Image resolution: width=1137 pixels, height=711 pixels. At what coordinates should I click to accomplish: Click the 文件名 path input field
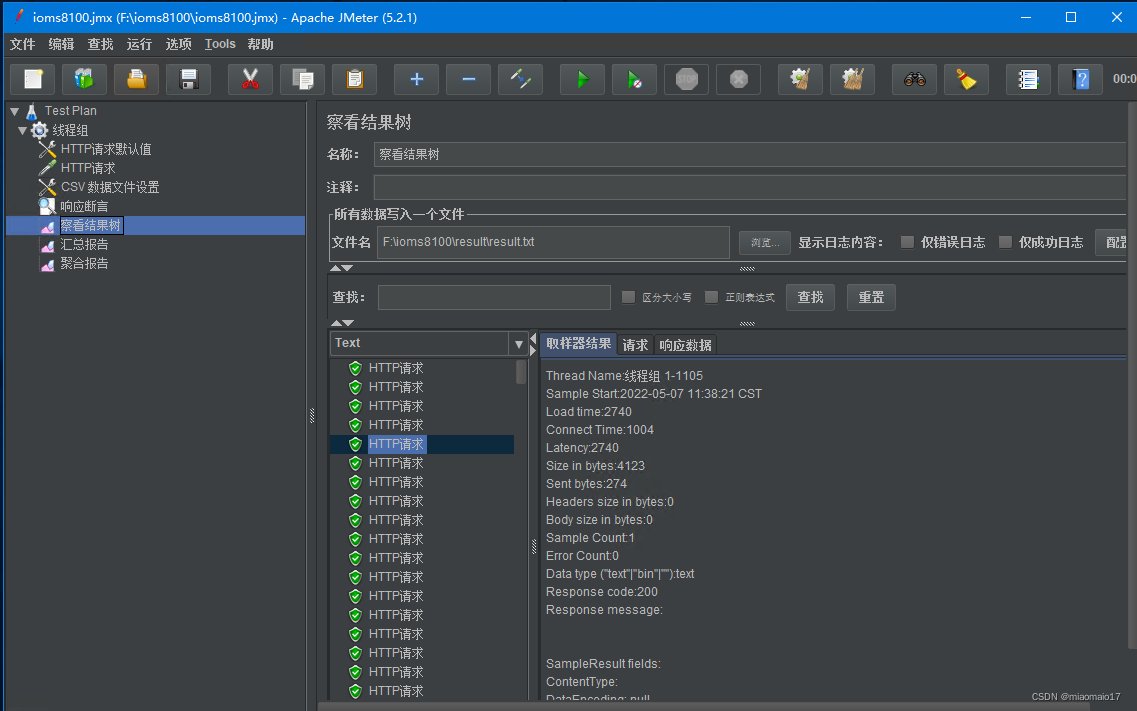pos(553,242)
